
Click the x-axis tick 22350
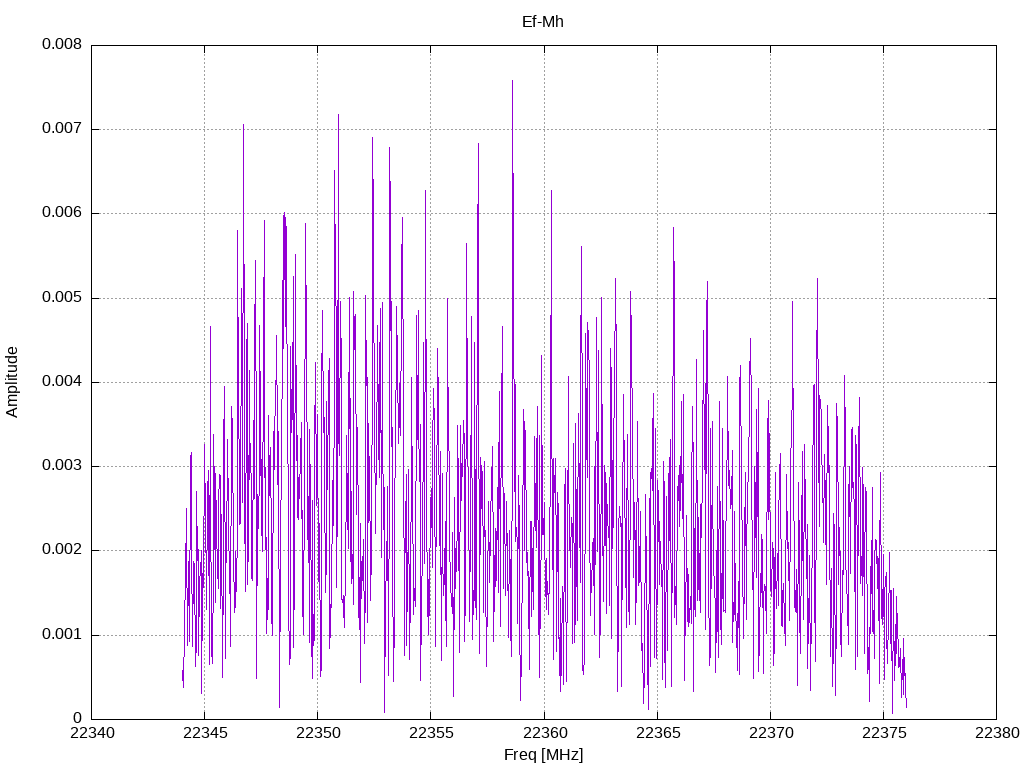click(x=318, y=733)
